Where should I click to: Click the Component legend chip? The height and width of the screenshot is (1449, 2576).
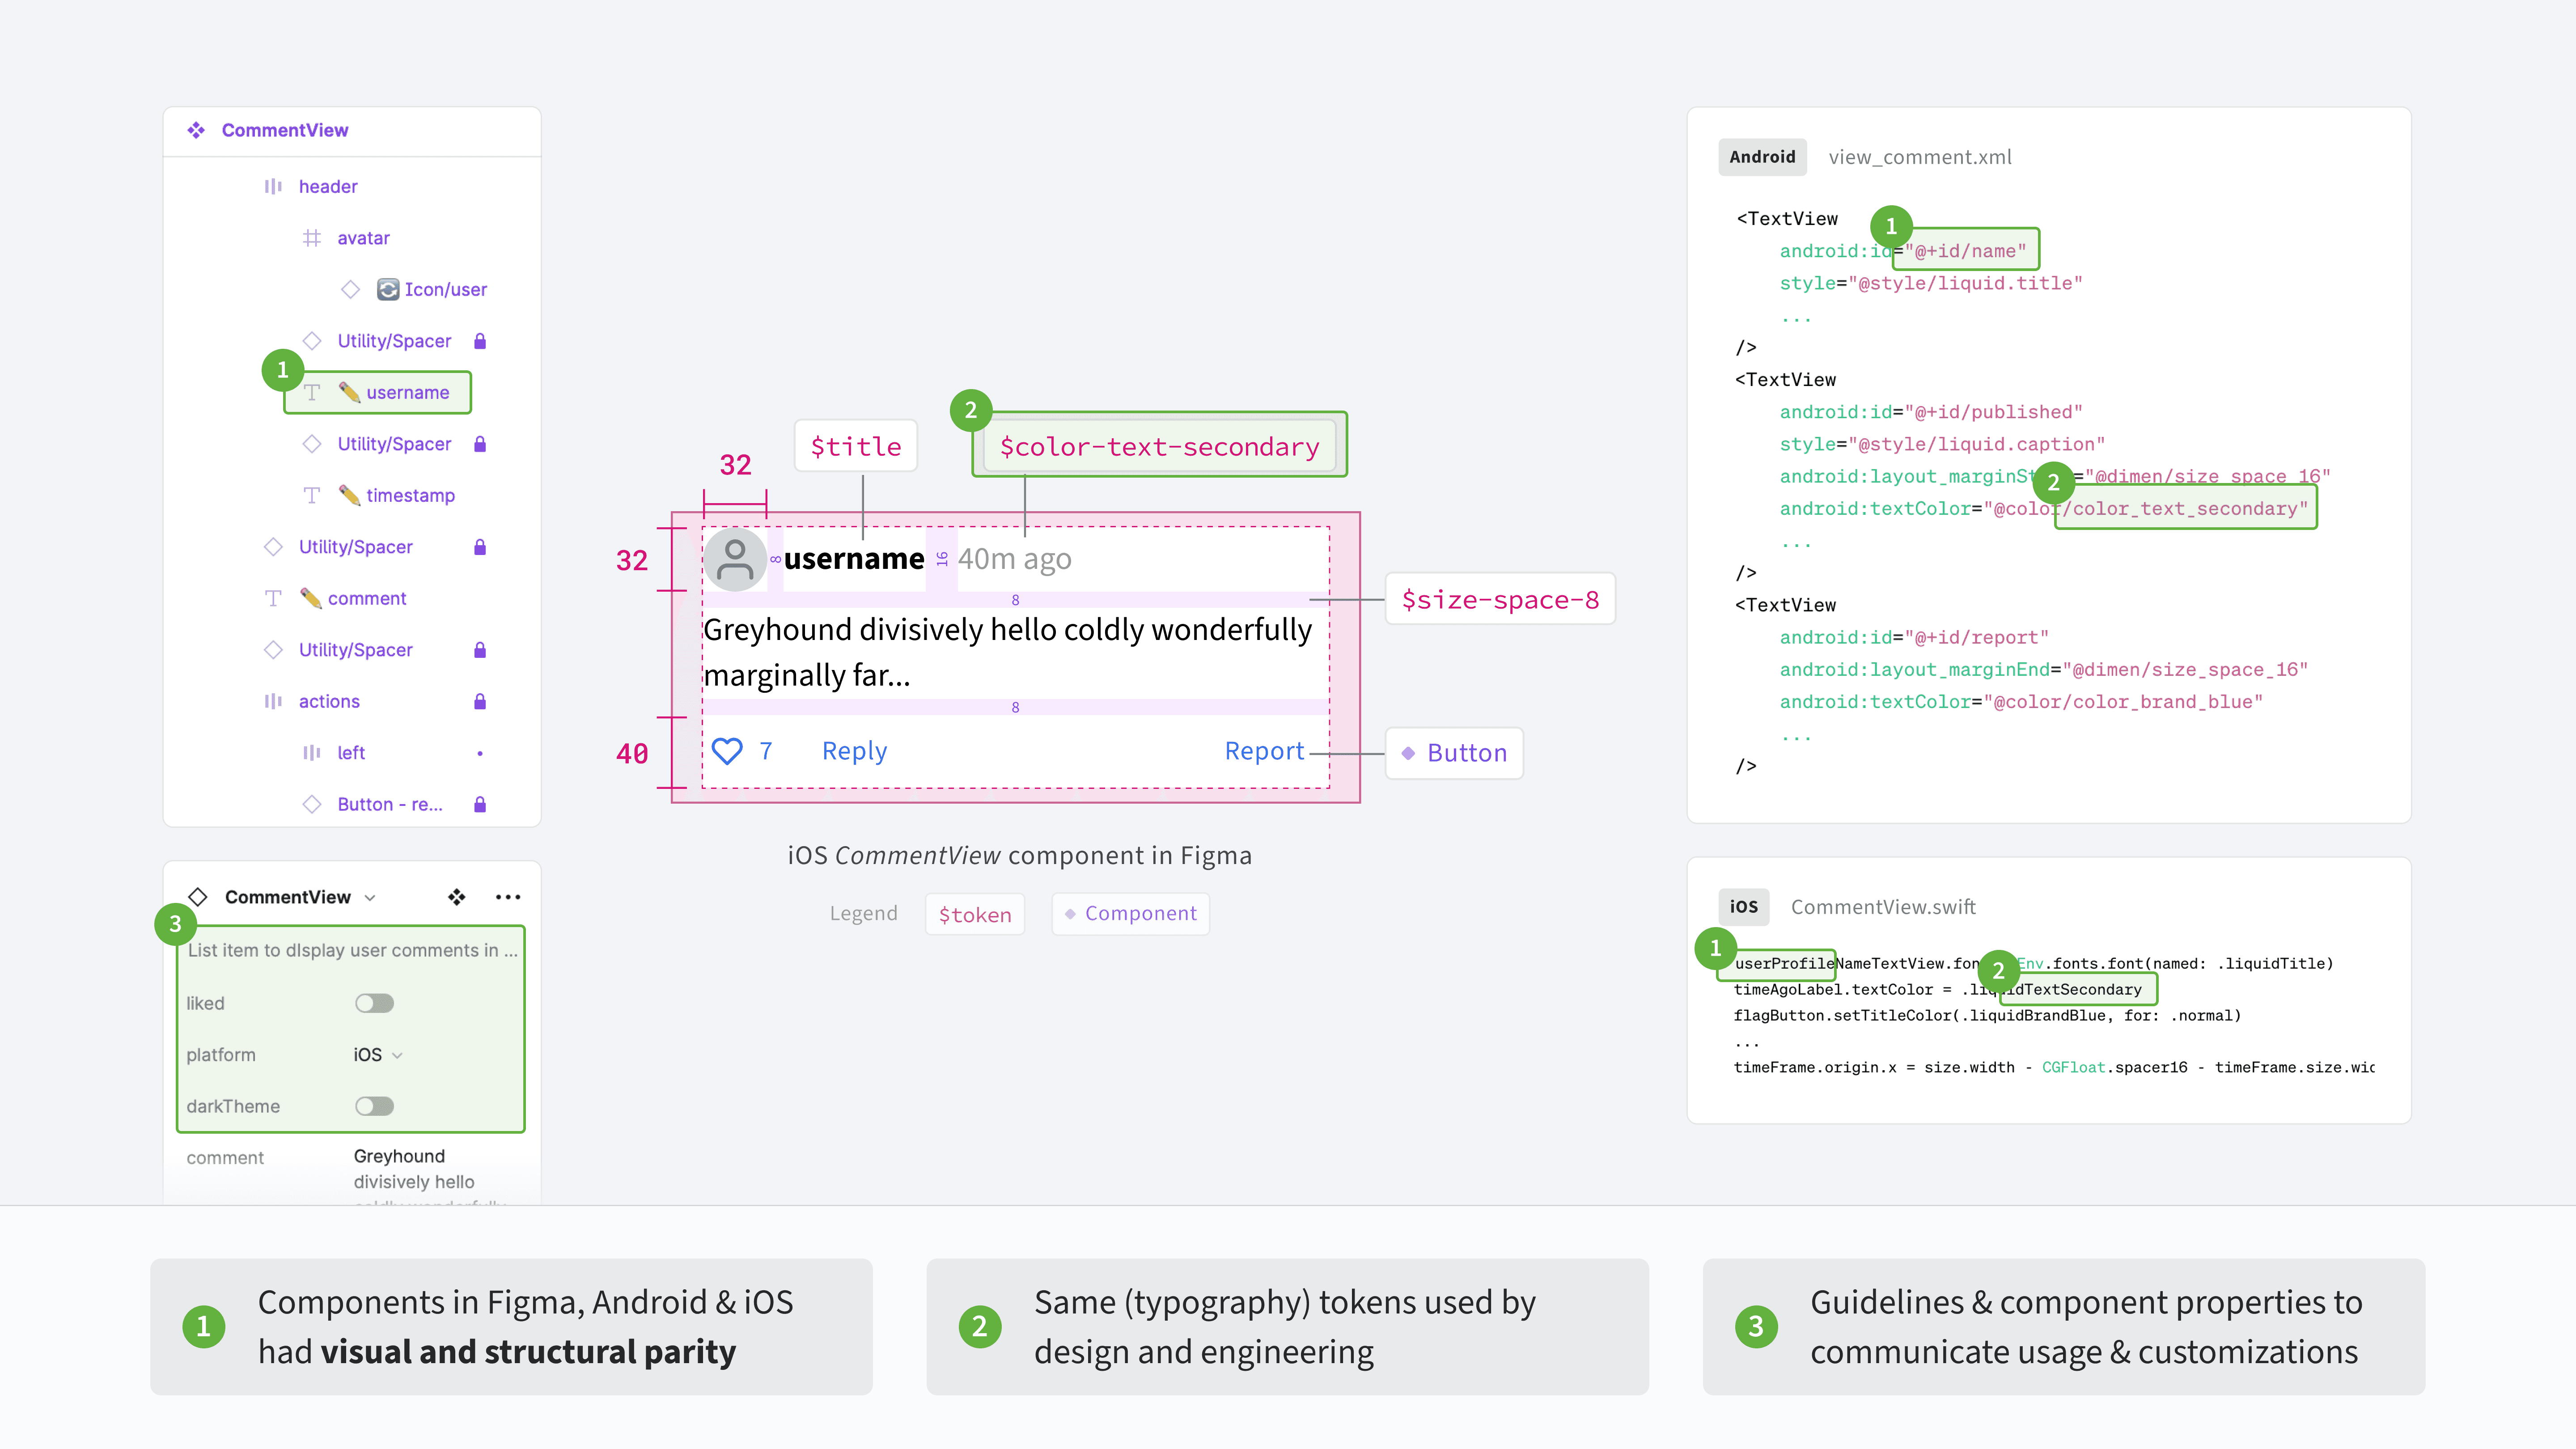tap(1131, 914)
